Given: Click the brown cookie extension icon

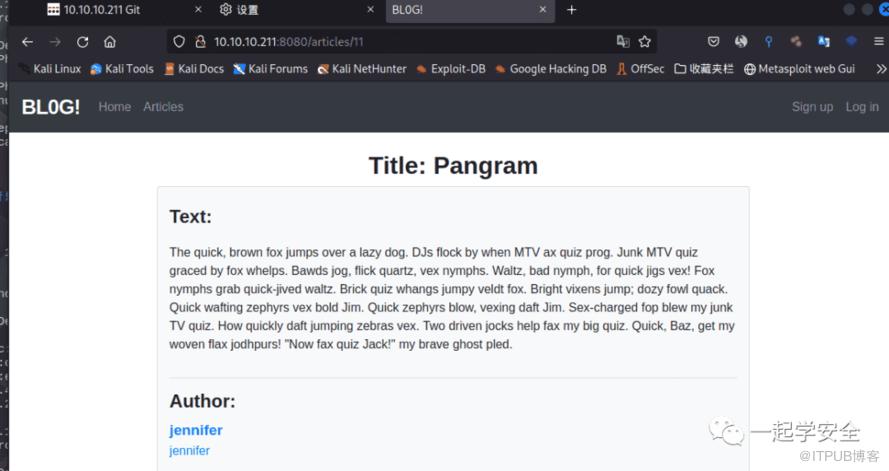Looking at the screenshot, I should [796, 41].
